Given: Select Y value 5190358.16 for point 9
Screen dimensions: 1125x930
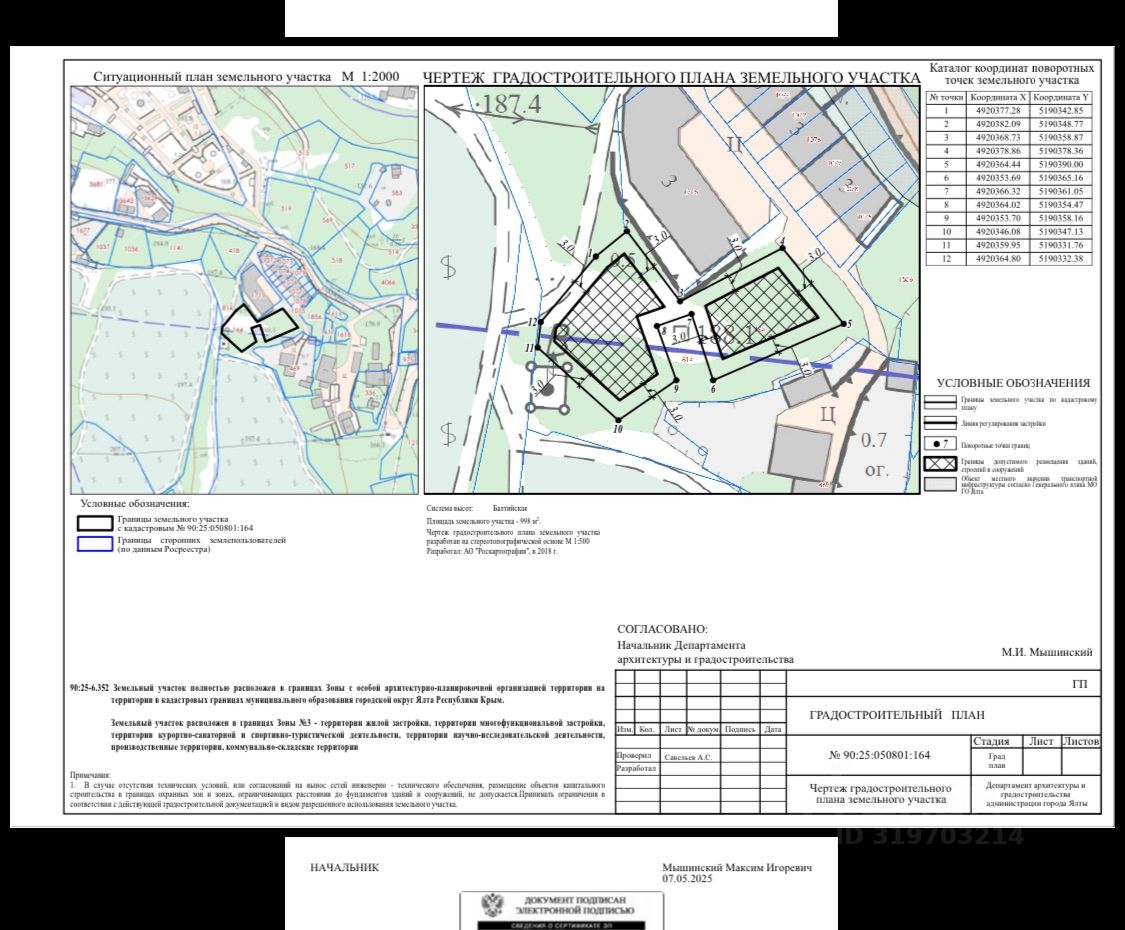Looking at the screenshot, I should pos(1061,218).
